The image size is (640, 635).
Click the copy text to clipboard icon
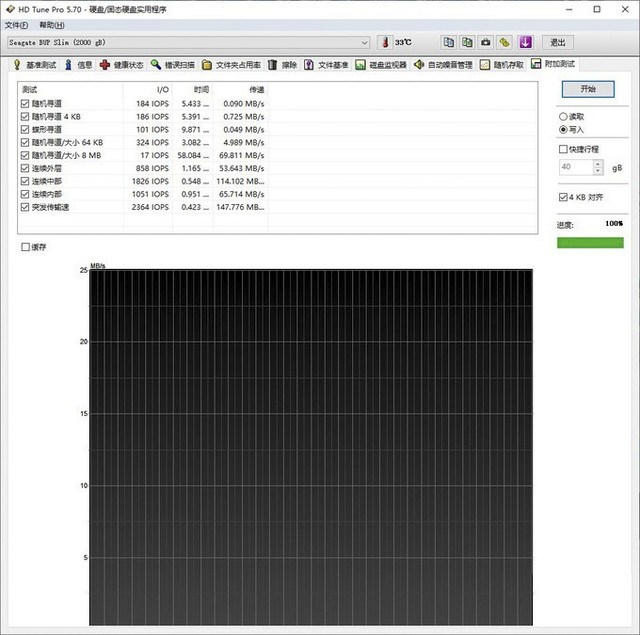[x=449, y=42]
